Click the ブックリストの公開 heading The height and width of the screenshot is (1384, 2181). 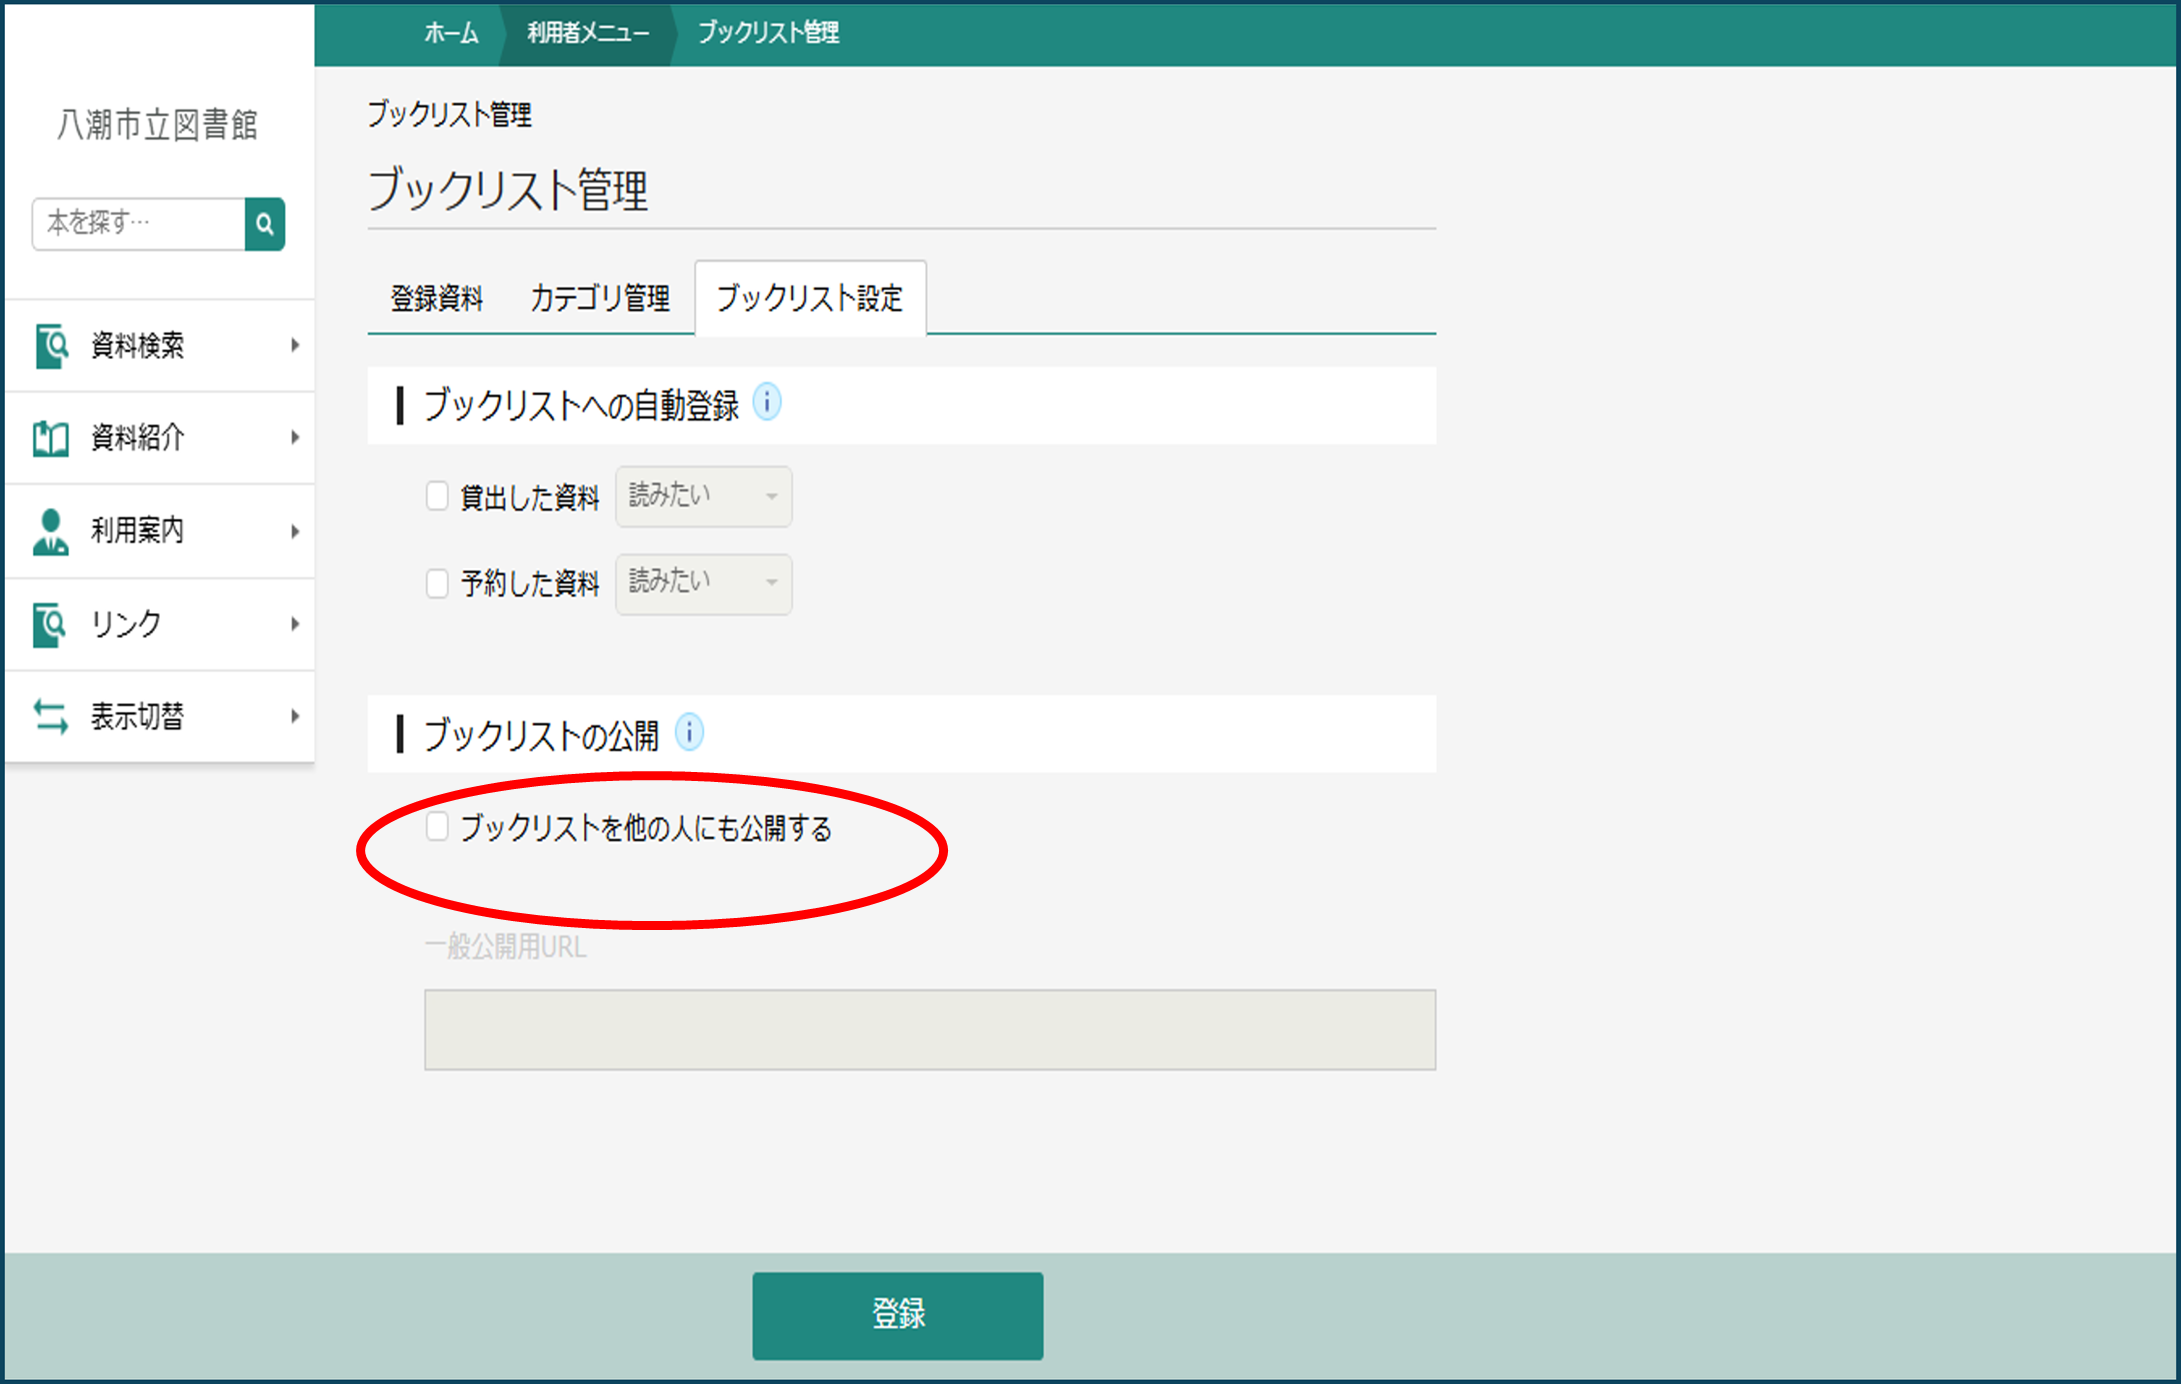click(x=542, y=735)
